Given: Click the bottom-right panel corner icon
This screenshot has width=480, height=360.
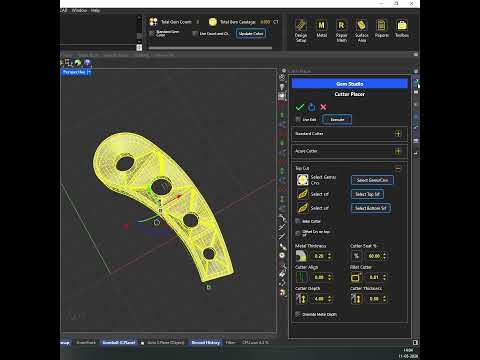Looking at the screenshot, I should coord(415,342).
